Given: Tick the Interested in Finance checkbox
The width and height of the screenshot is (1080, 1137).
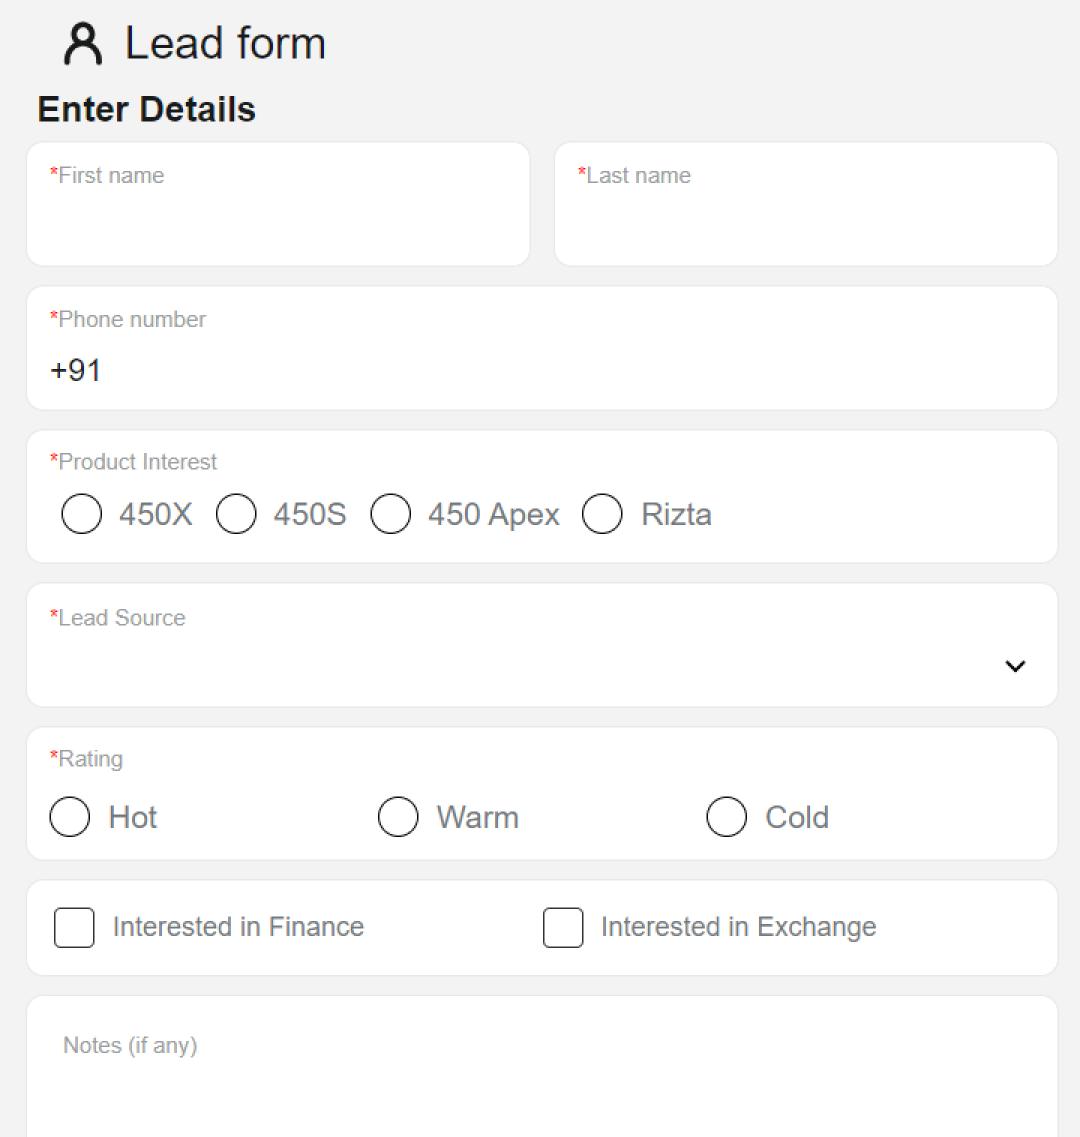Looking at the screenshot, I should pos(74,927).
